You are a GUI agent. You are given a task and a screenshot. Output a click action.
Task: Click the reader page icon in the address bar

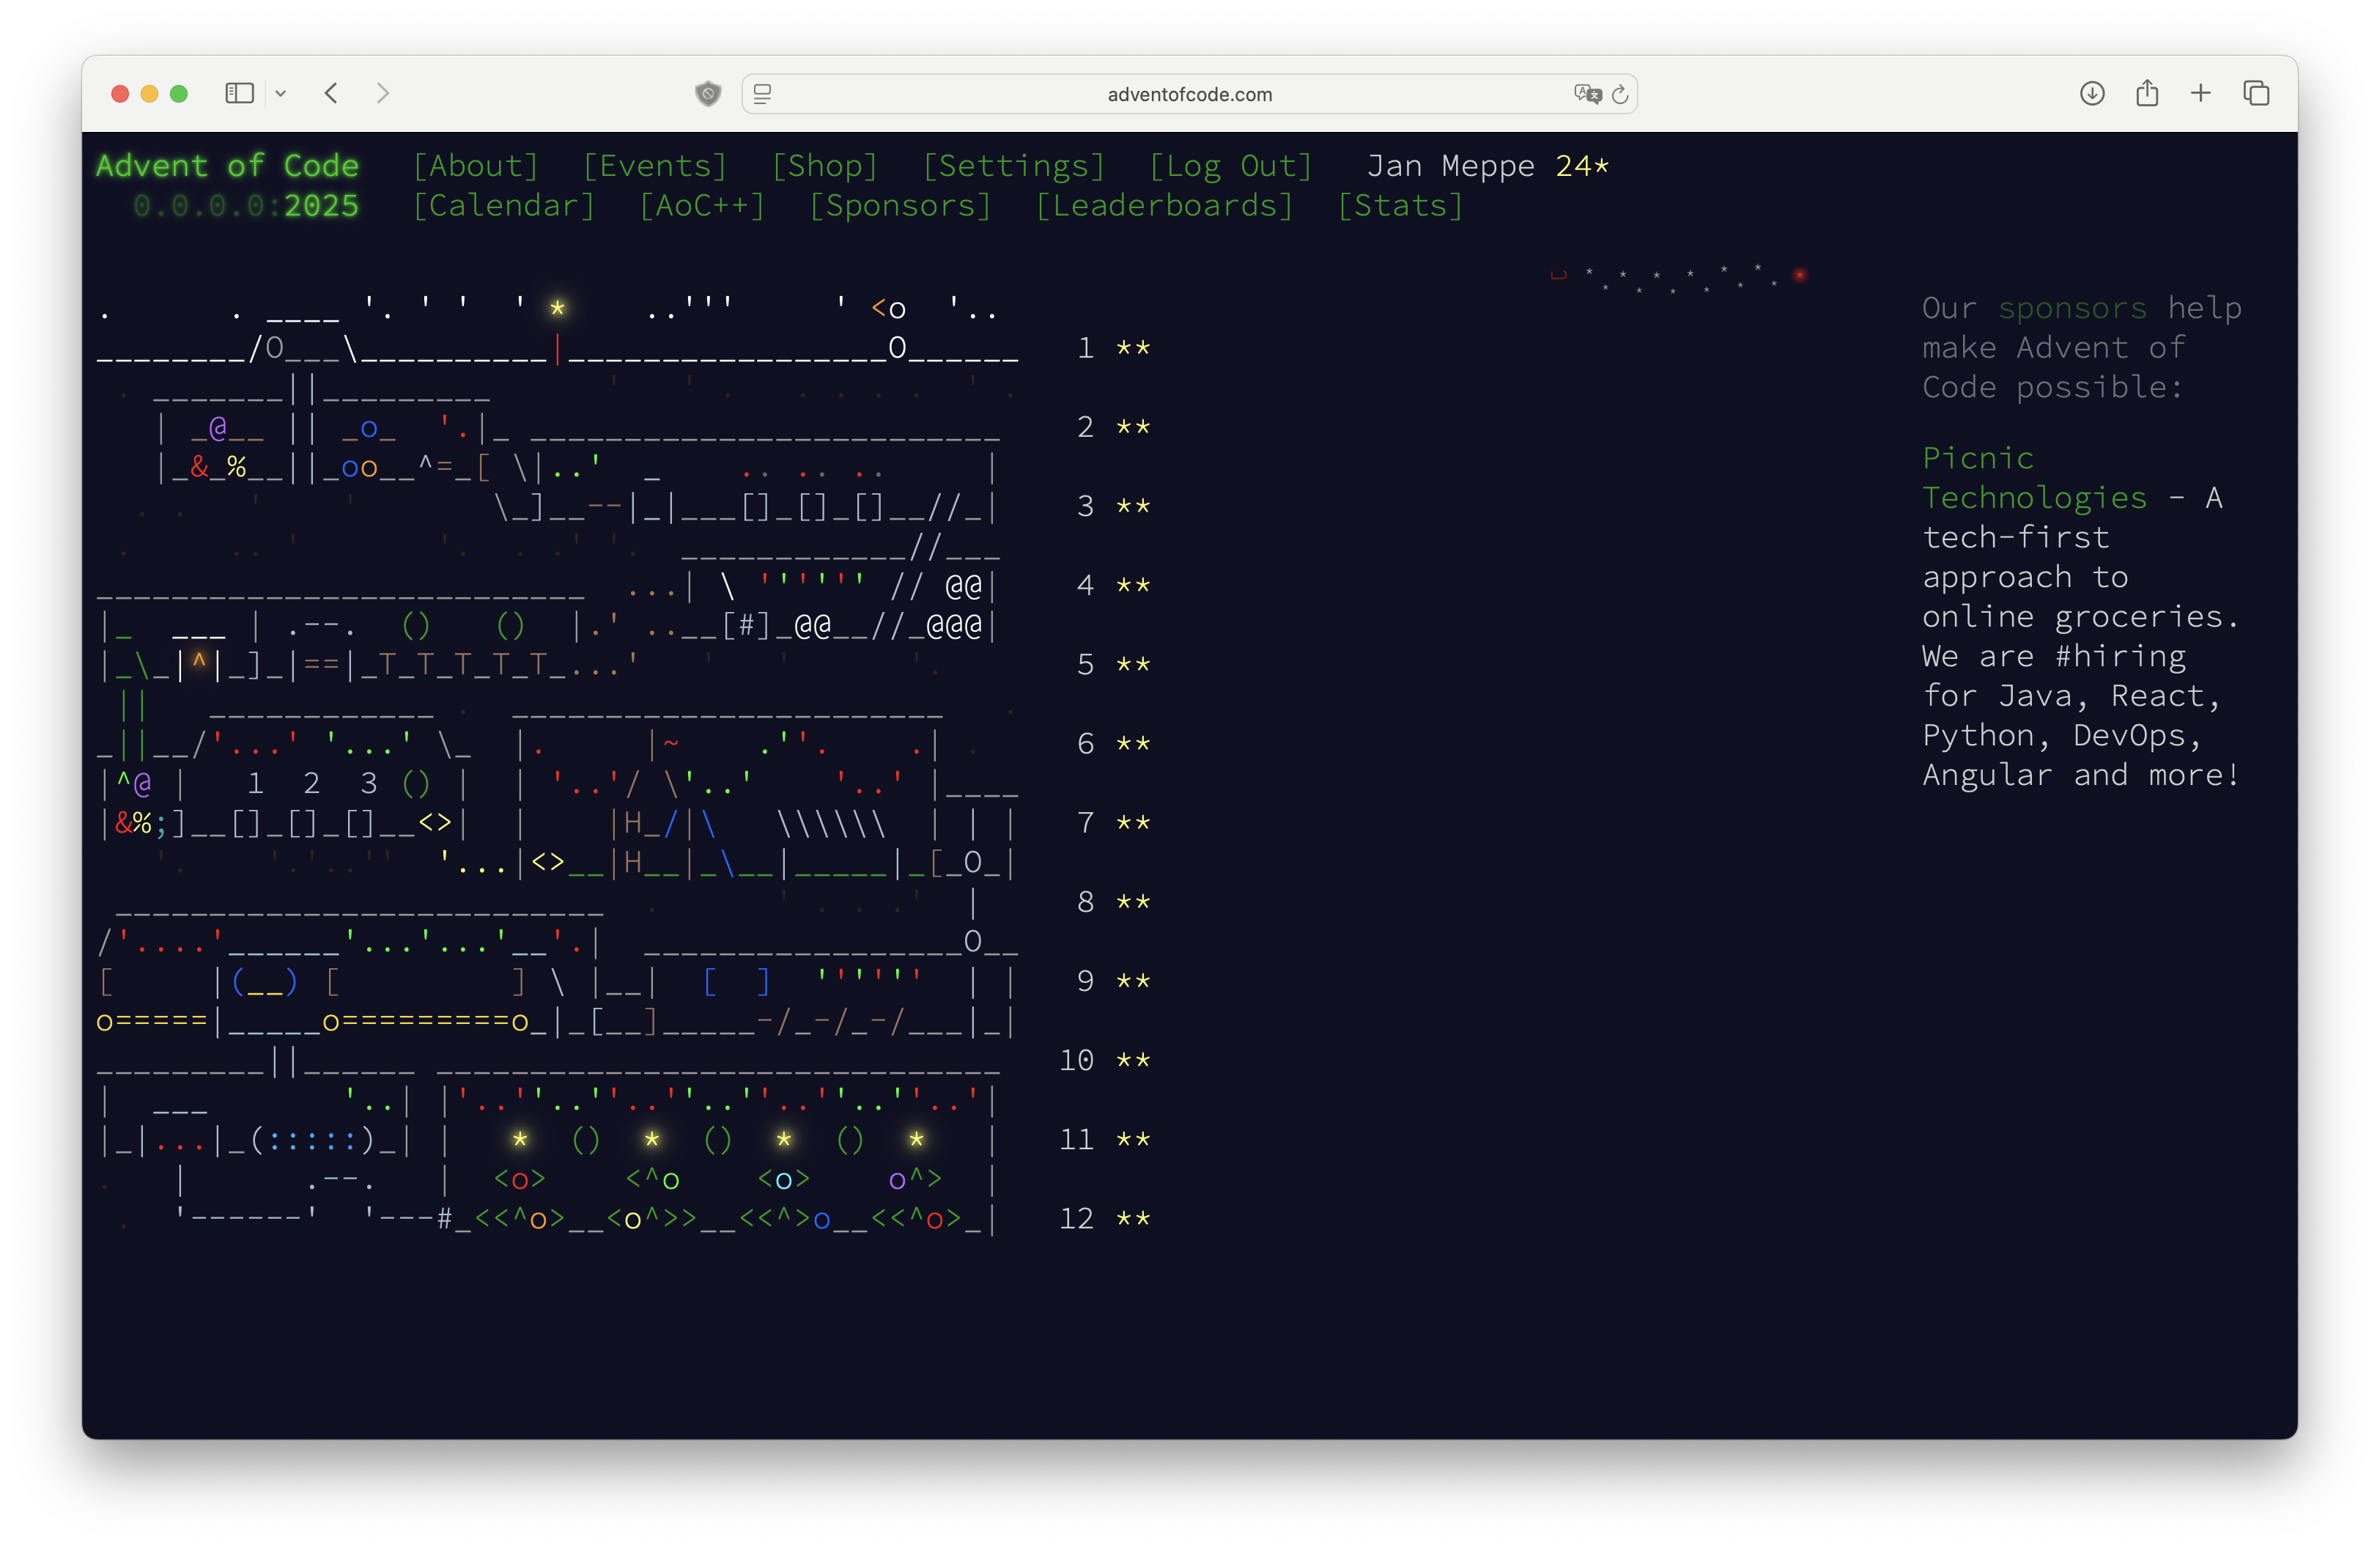pyautogui.click(x=763, y=94)
